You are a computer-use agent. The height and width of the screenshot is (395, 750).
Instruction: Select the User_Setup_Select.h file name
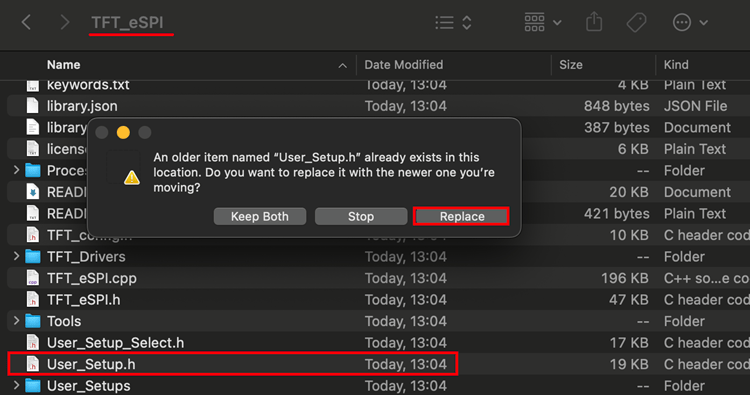(x=115, y=343)
